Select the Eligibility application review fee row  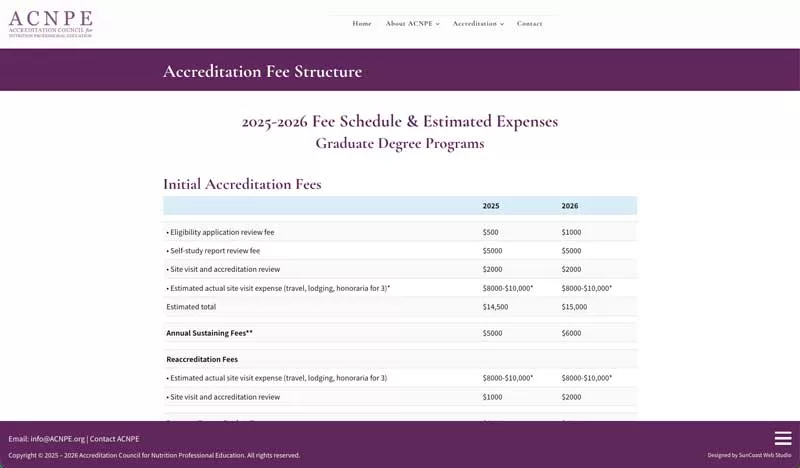(221, 232)
